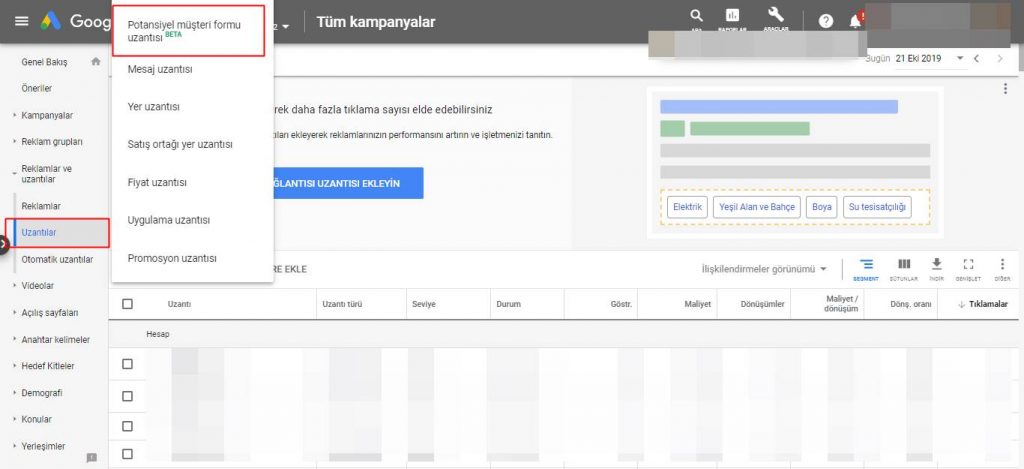
Task: Open the Araçlar wrench tools icon
Action: [774, 16]
